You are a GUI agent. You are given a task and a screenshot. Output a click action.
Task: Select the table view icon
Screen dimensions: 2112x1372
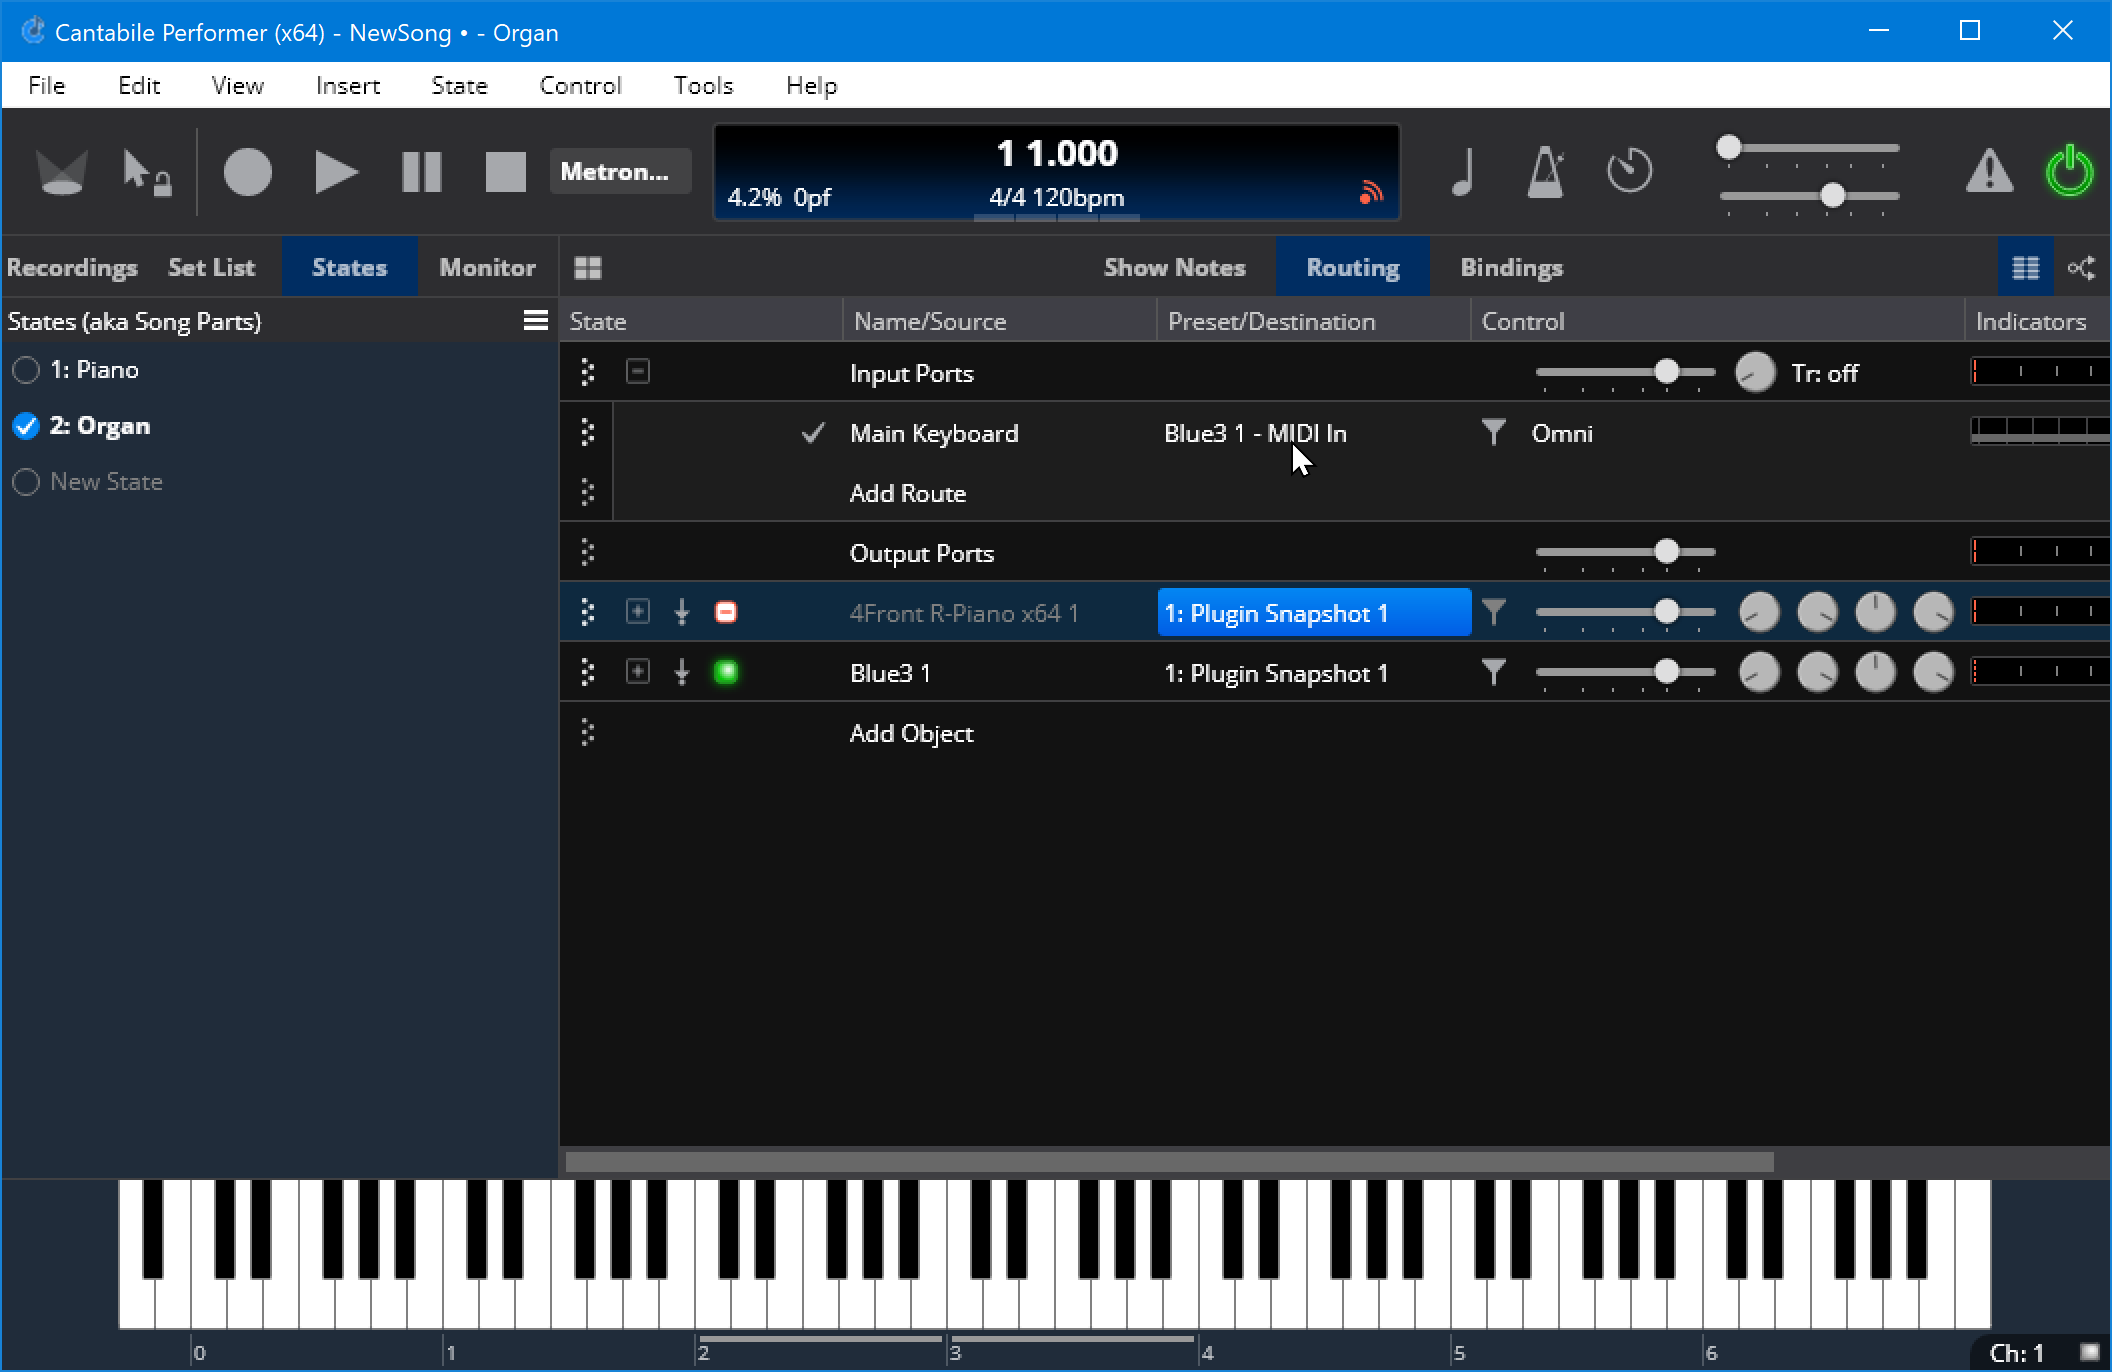[x=2025, y=267]
